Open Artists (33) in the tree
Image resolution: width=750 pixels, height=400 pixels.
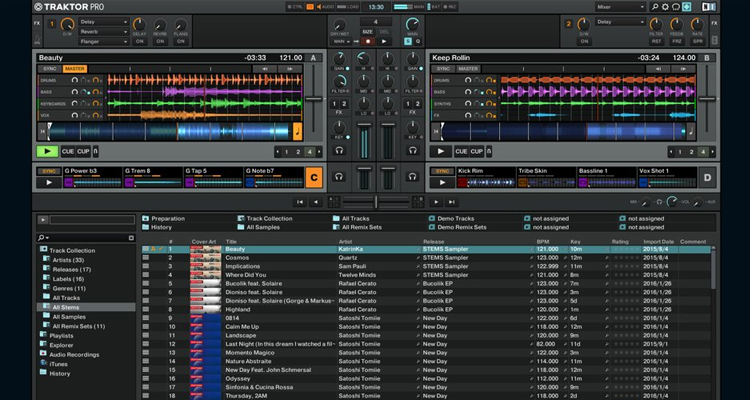[68, 260]
